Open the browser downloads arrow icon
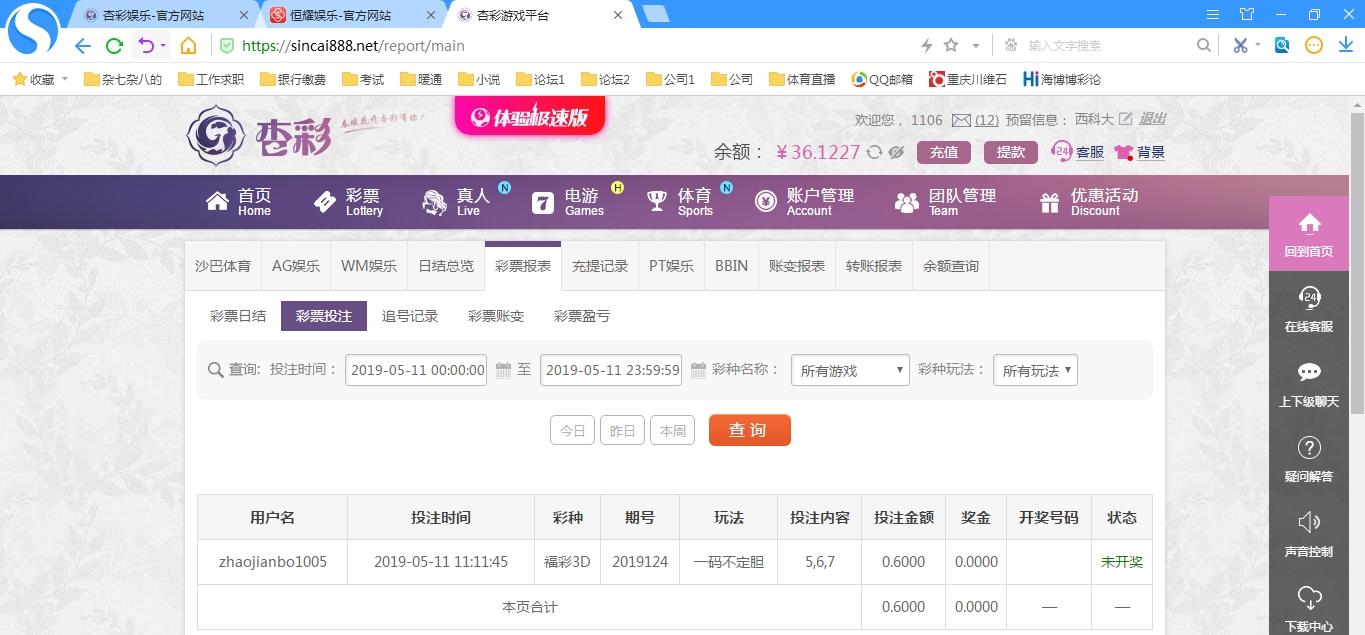This screenshot has width=1365, height=635. click(x=1345, y=45)
